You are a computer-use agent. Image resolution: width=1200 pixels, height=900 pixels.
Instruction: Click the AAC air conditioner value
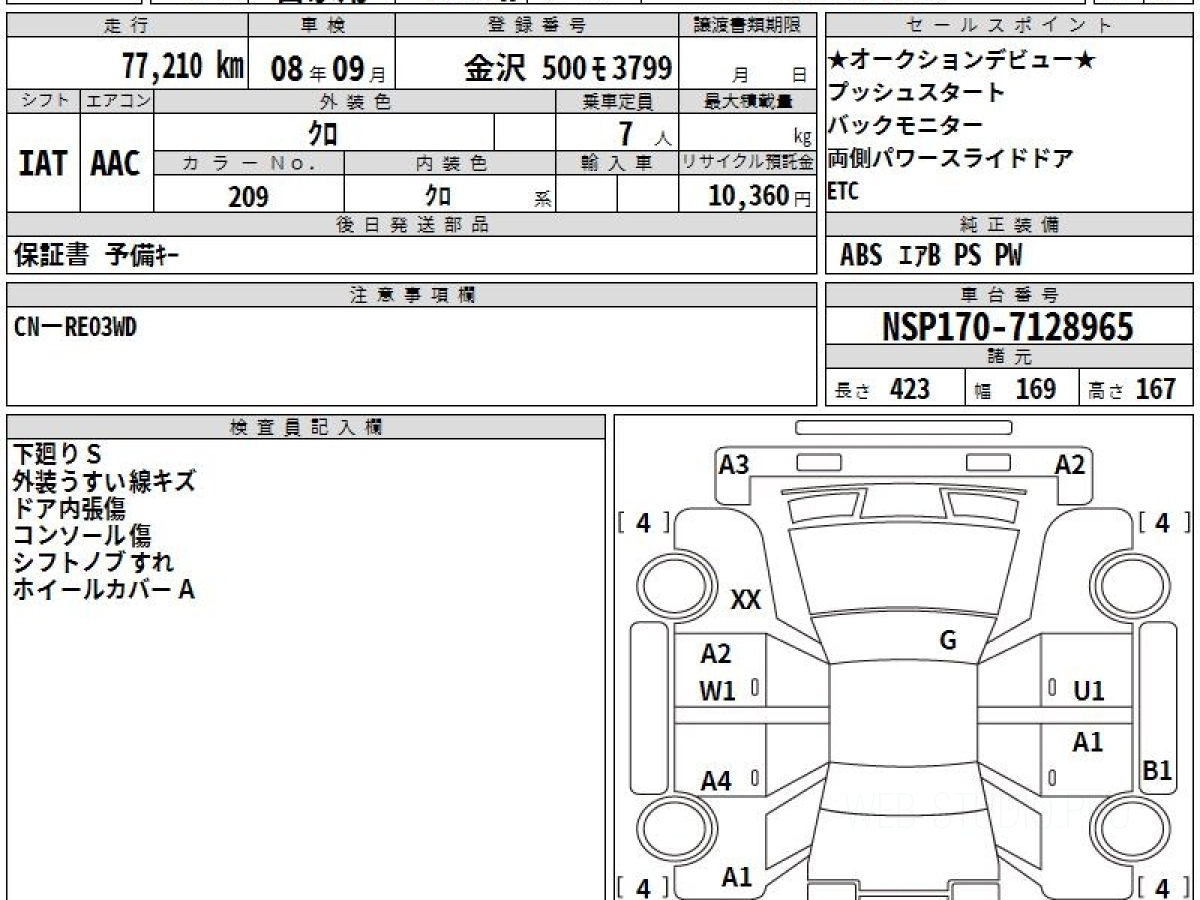[116, 164]
